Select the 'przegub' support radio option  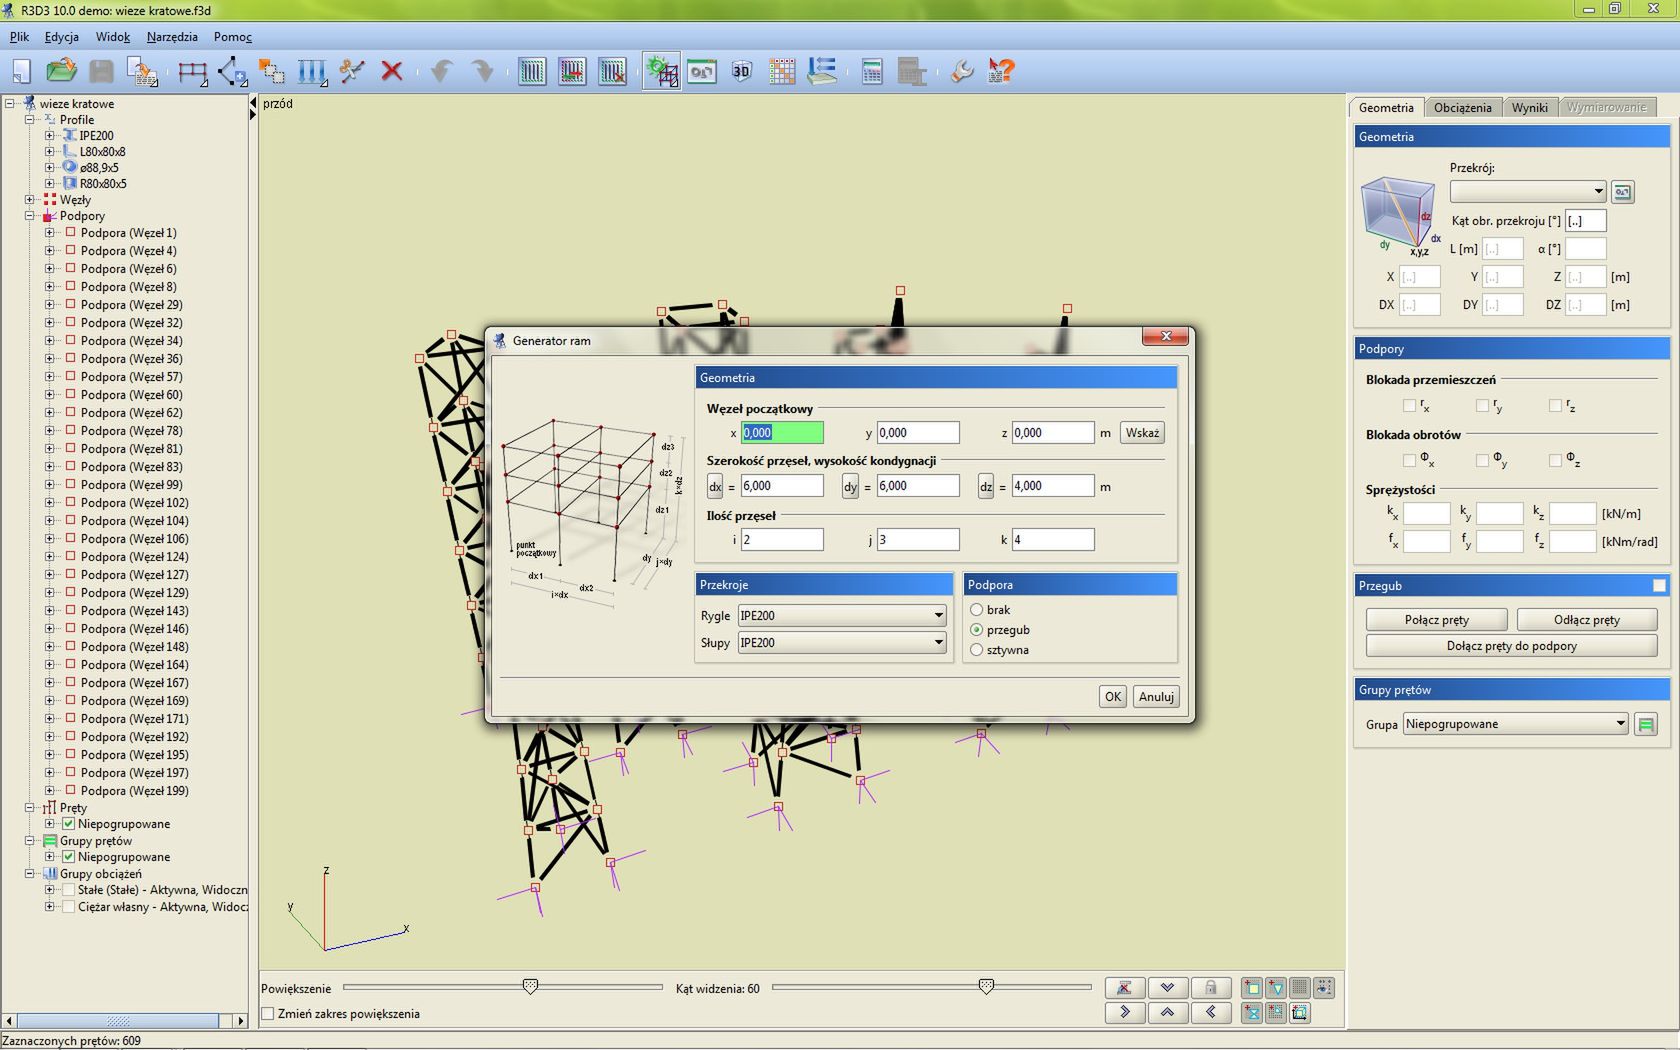pos(977,630)
